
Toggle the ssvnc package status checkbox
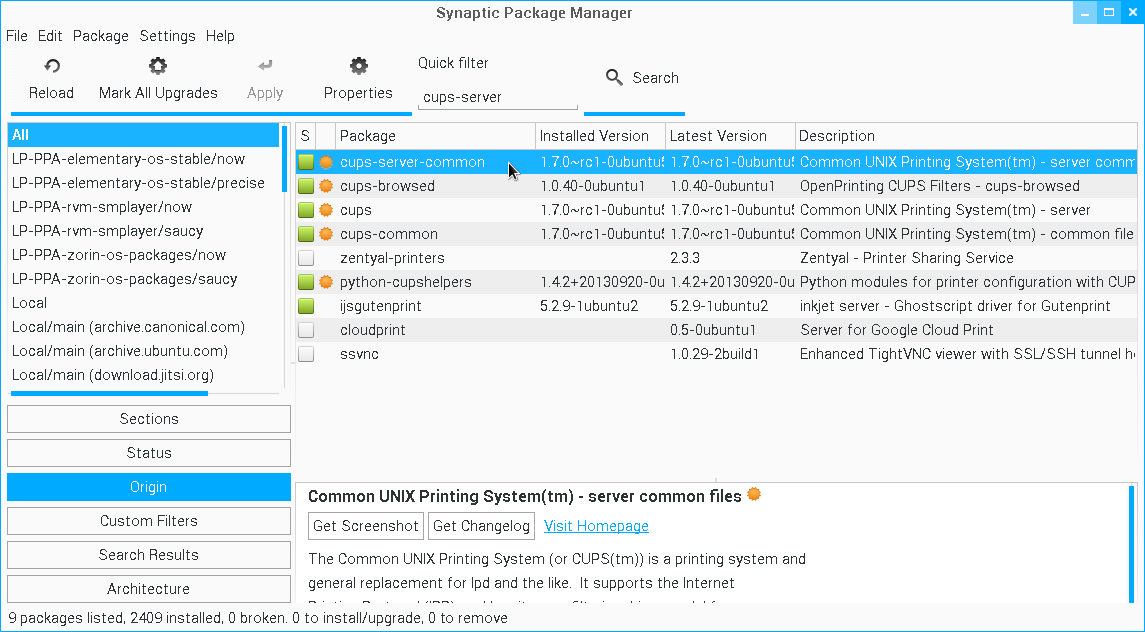(x=306, y=354)
